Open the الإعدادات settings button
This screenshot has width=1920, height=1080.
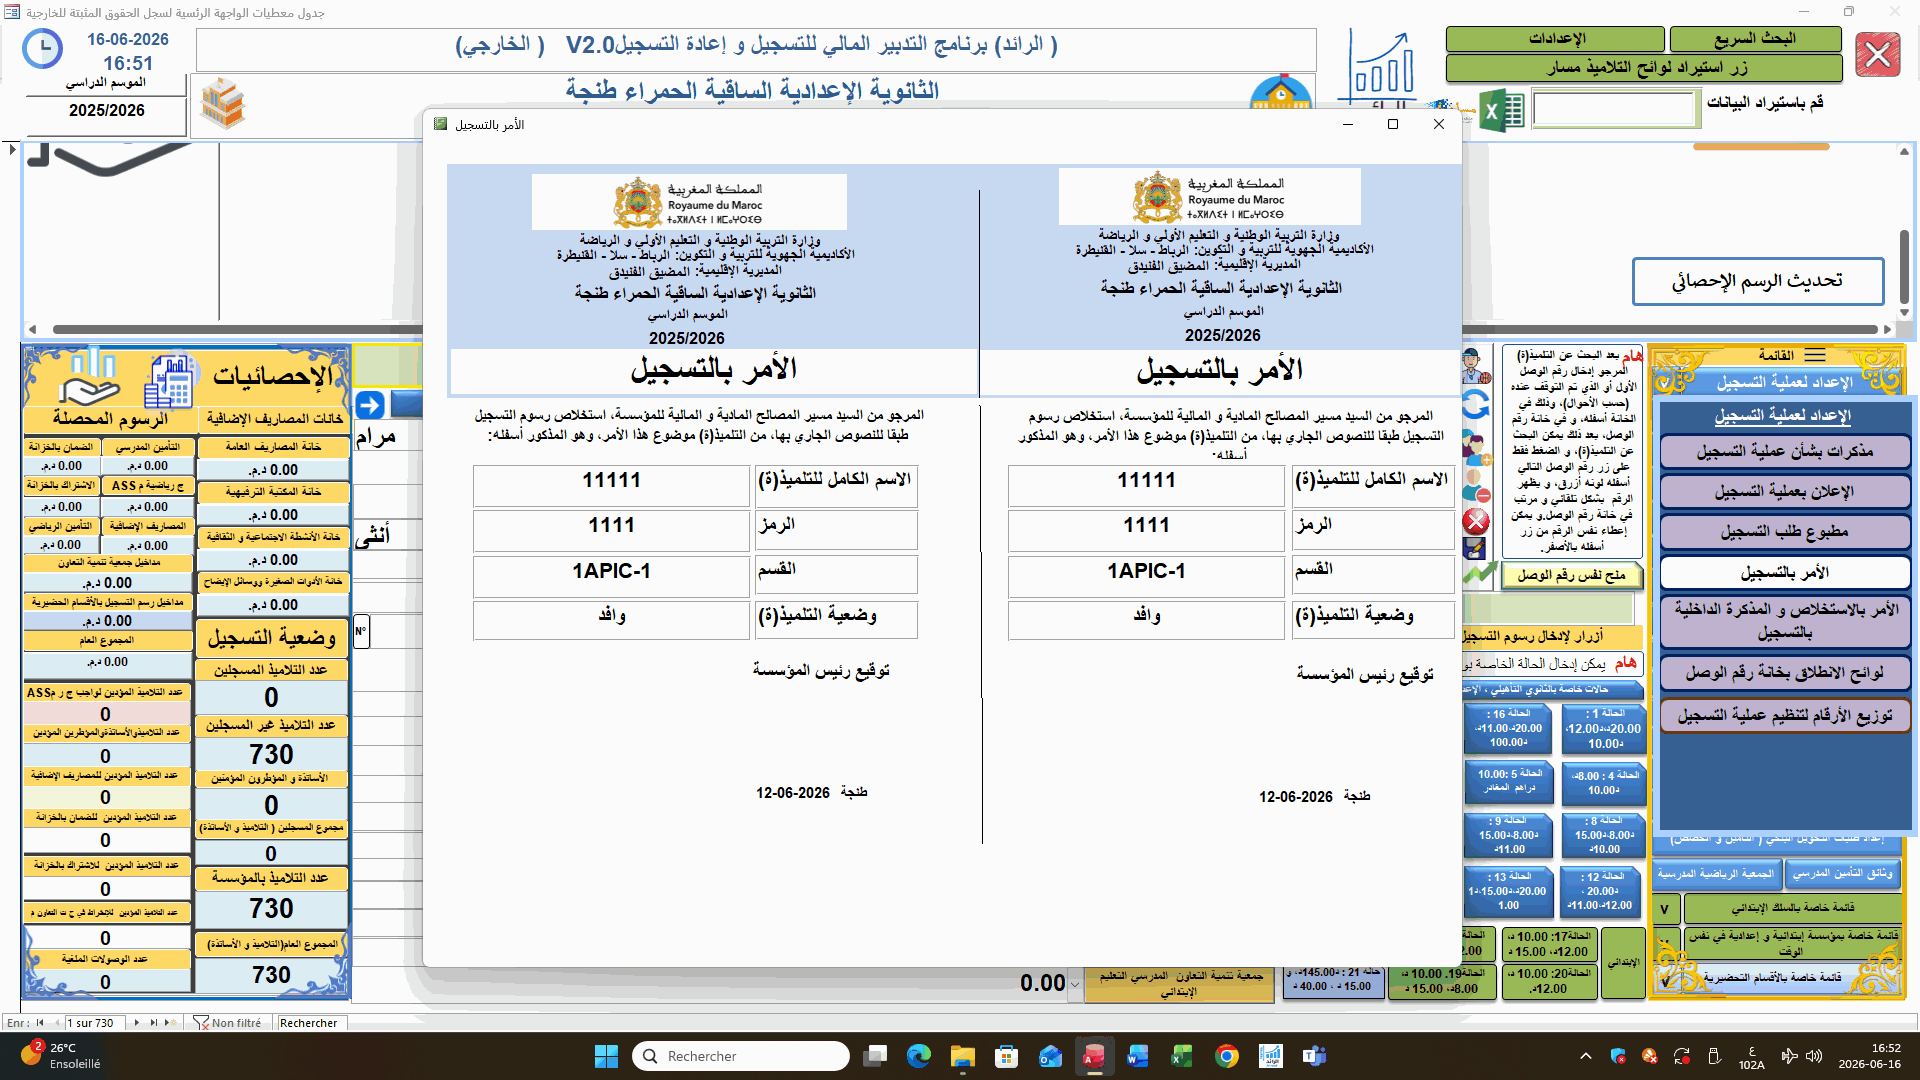tap(1556, 39)
